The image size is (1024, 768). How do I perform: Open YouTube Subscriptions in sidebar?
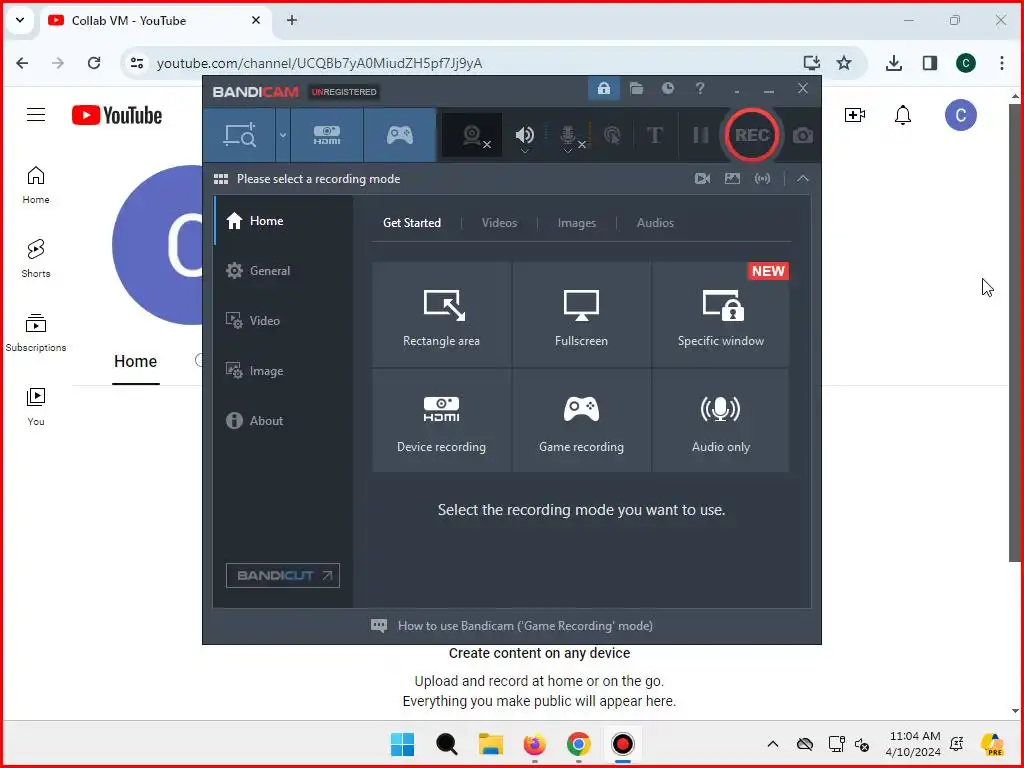[x=36, y=333]
